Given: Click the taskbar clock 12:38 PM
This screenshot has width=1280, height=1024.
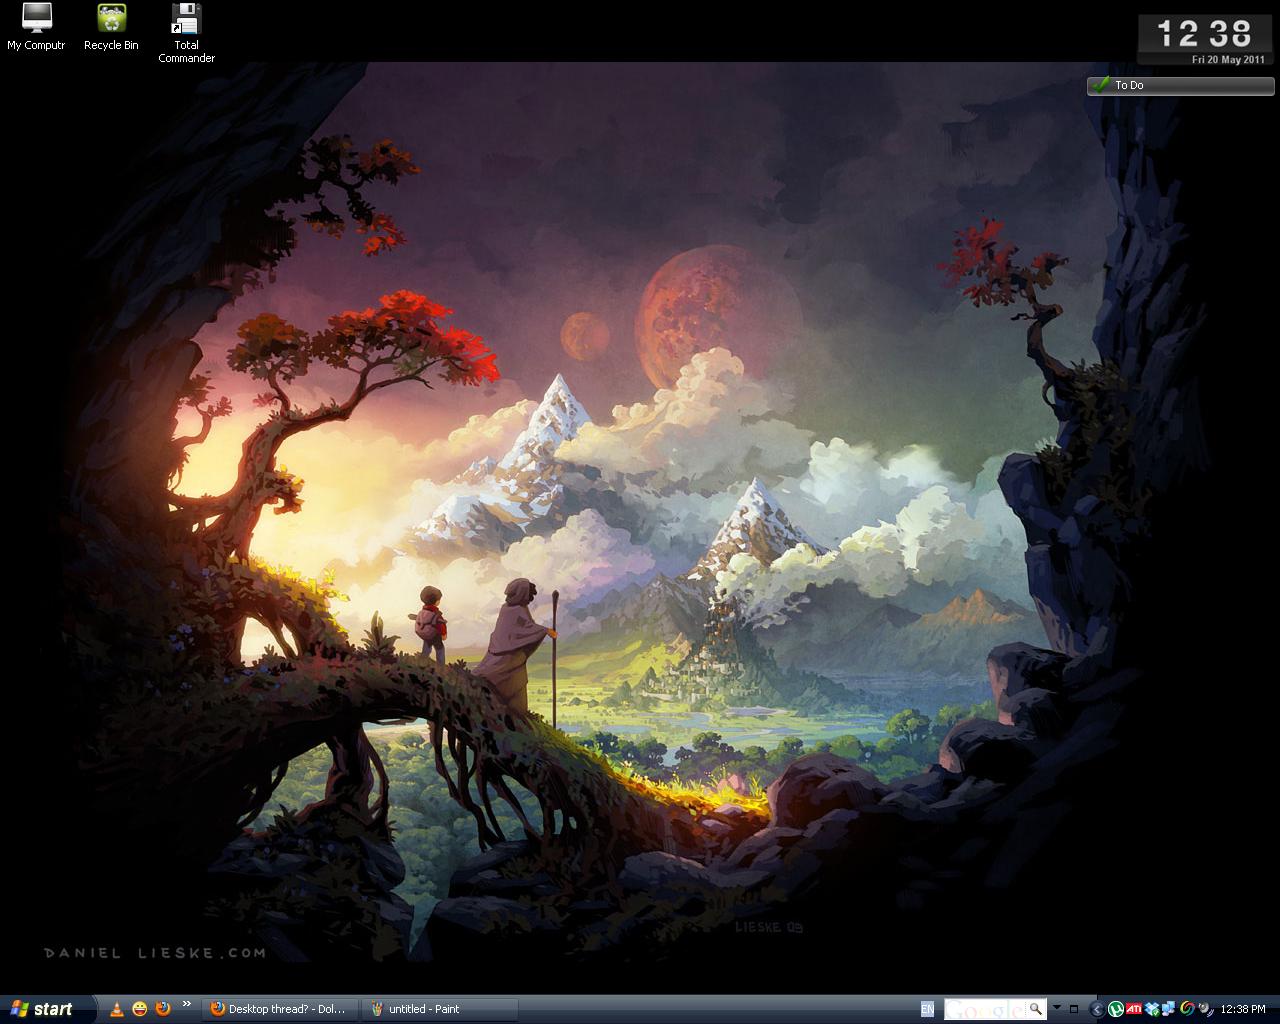Looking at the screenshot, I should (x=1243, y=1009).
